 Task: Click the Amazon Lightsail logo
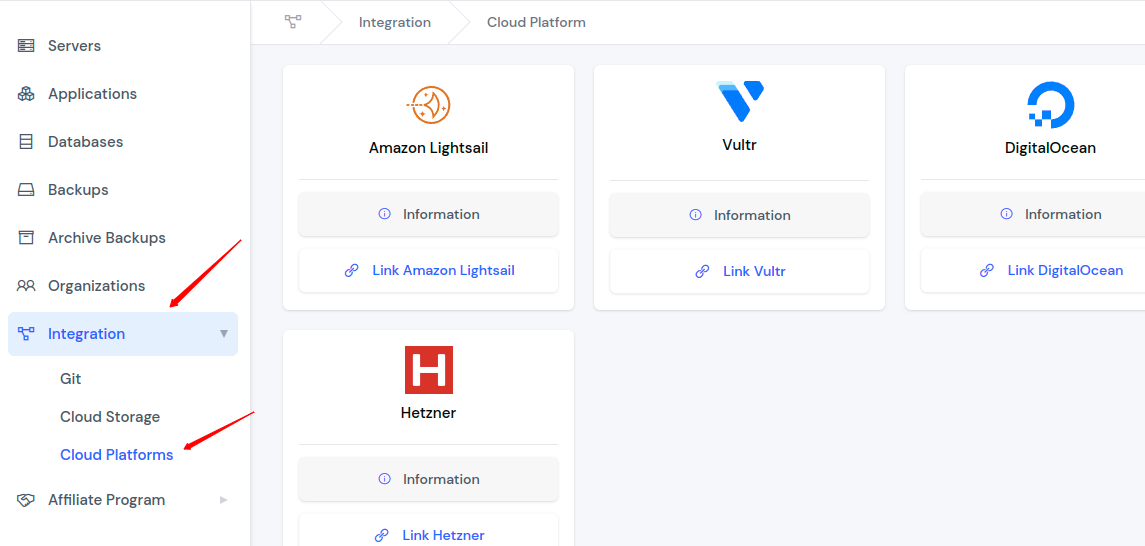pos(429,105)
